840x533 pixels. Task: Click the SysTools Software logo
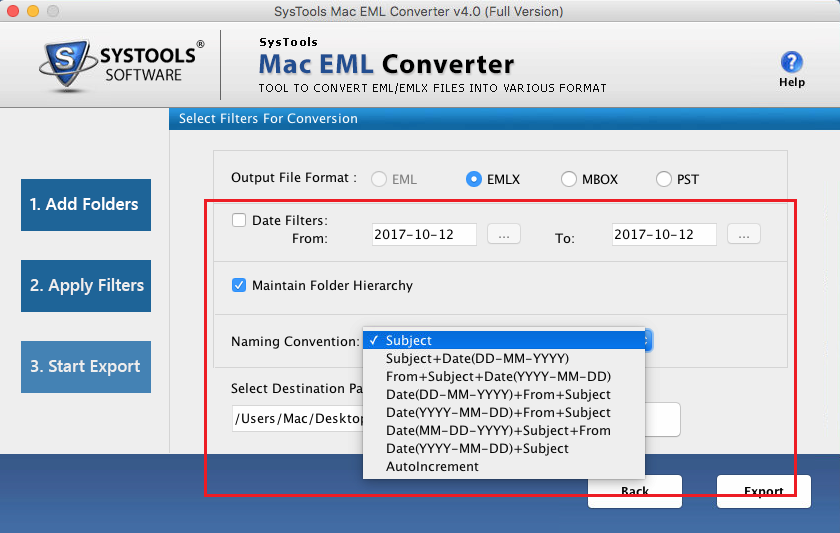(121, 65)
